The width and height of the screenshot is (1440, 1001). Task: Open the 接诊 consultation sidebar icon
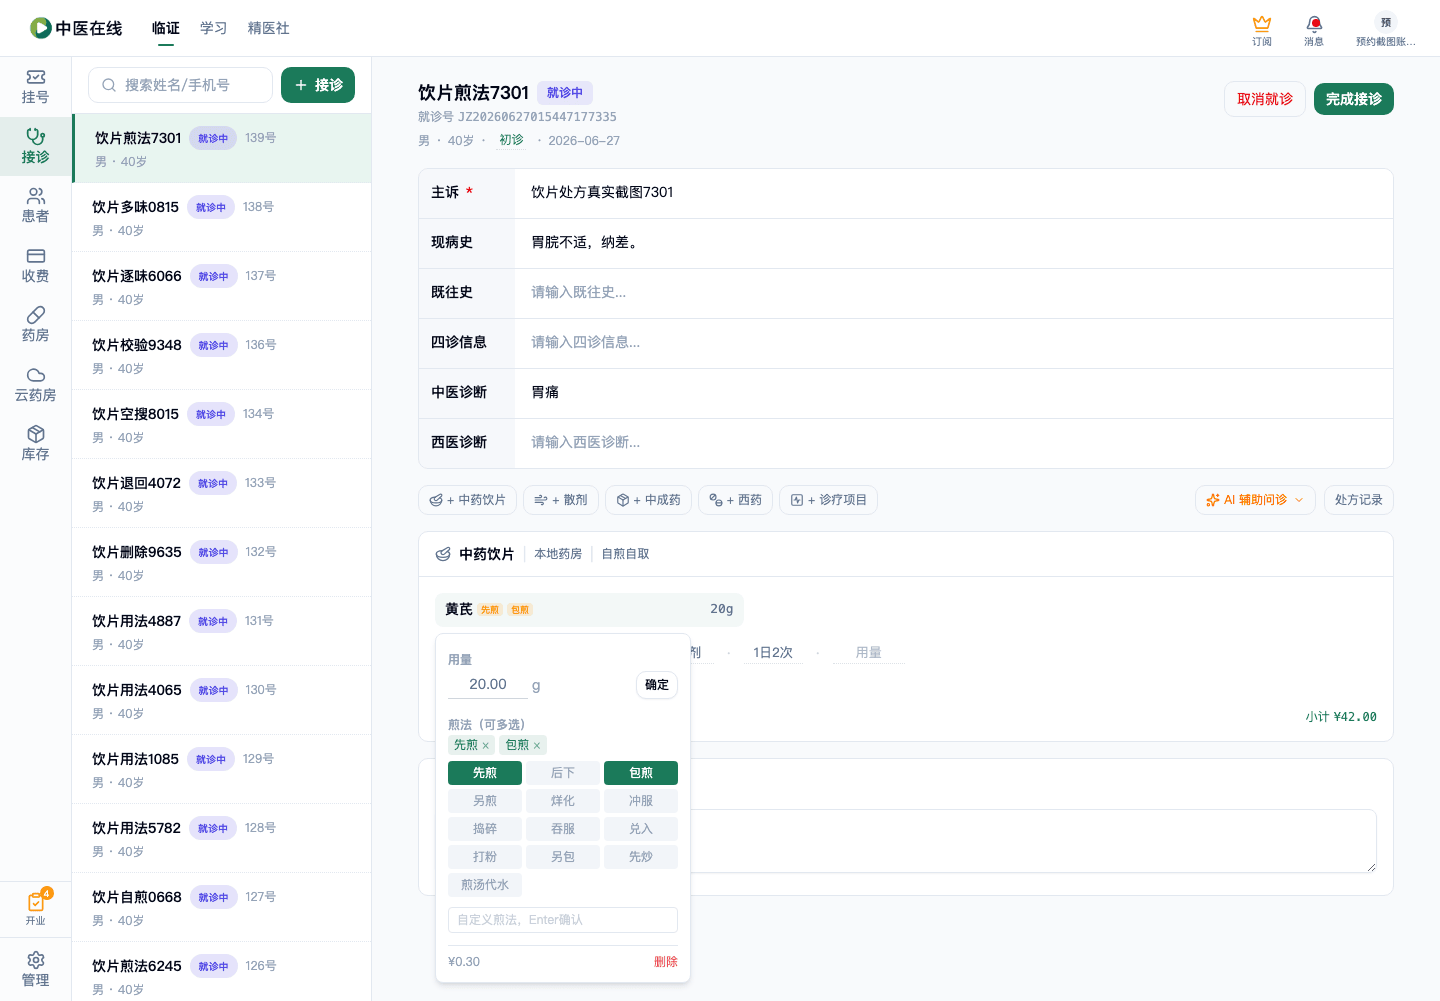[35, 146]
